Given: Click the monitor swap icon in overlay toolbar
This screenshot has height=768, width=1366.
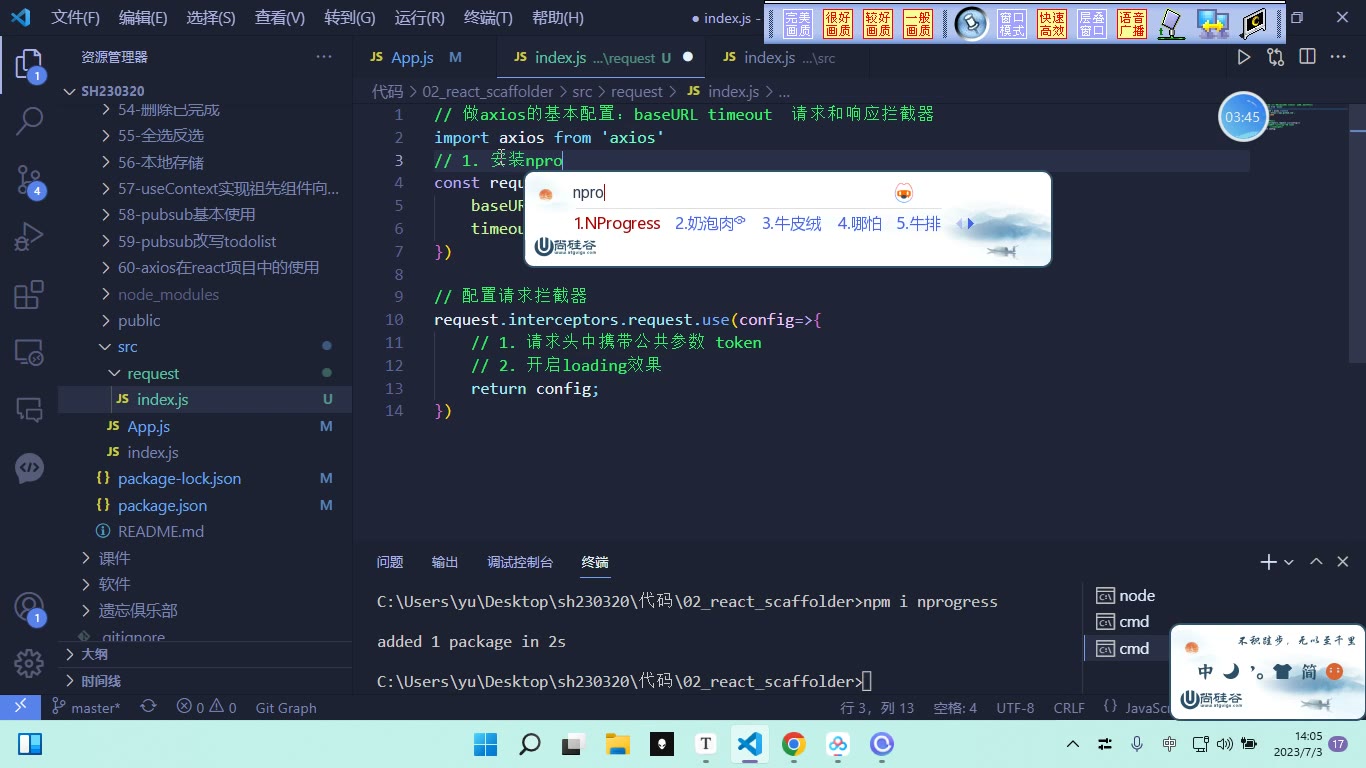Looking at the screenshot, I should (1214, 23).
